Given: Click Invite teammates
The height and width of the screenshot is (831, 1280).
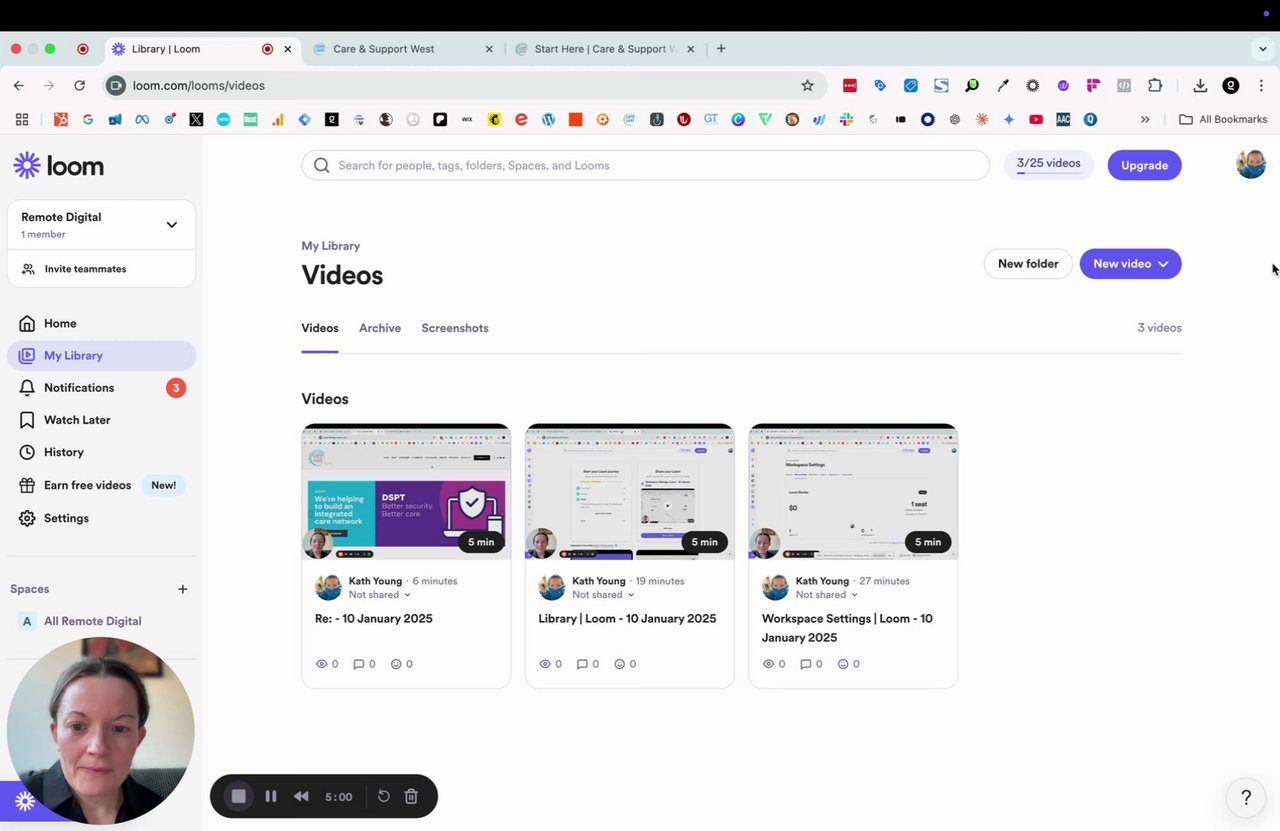Looking at the screenshot, I should point(101,269).
